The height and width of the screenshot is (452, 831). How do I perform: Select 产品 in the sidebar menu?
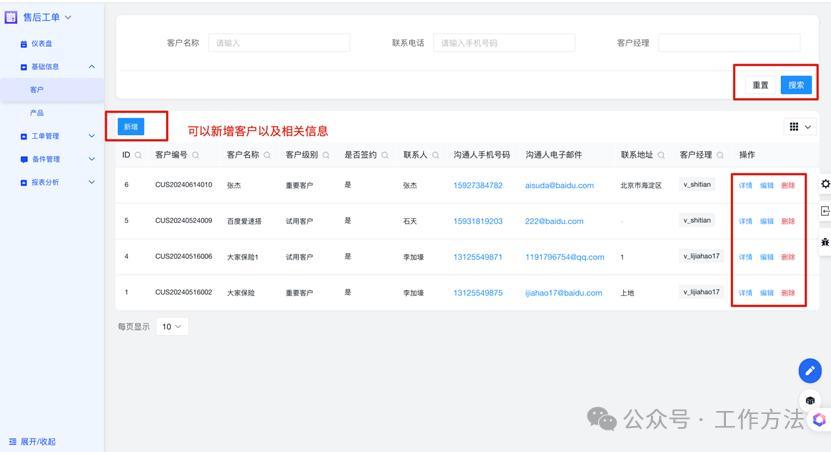(x=37, y=113)
